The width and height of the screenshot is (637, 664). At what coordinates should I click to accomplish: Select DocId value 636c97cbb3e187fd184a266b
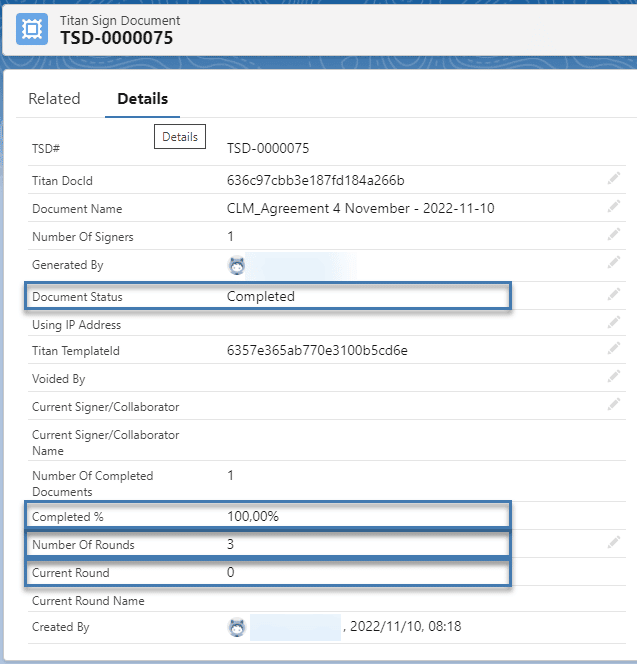(x=316, y=180)
